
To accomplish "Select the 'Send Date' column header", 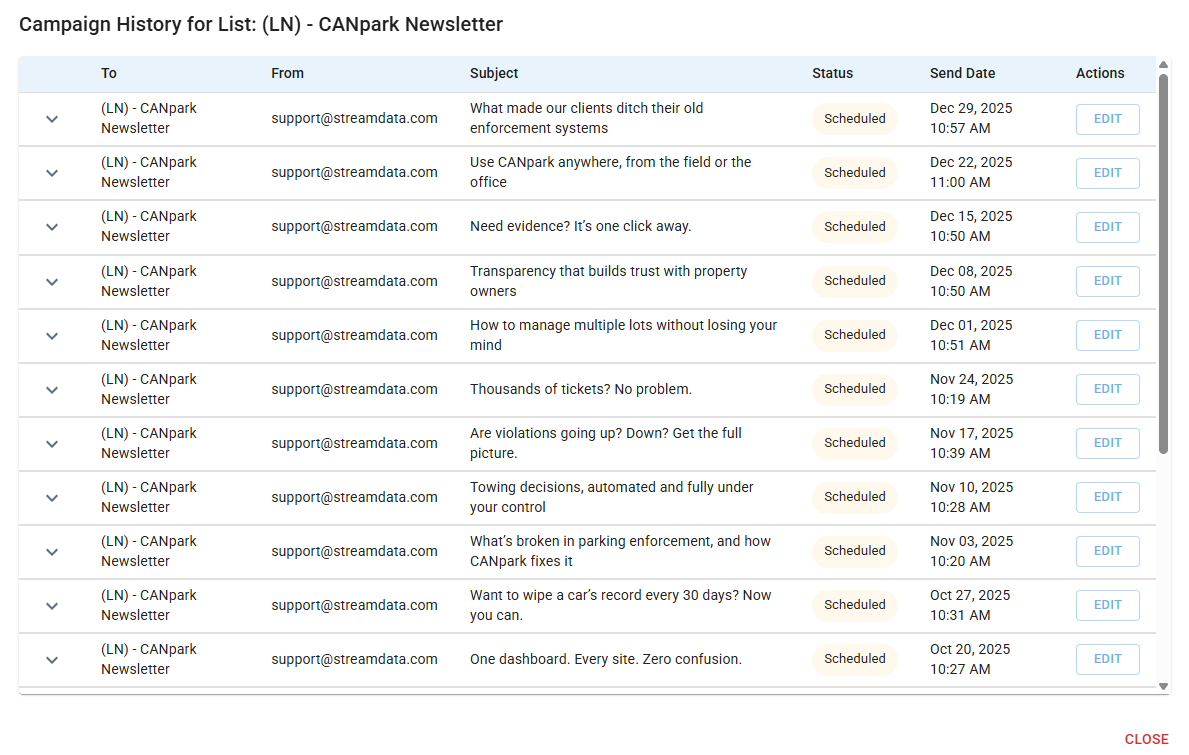I will pos(962,73).
